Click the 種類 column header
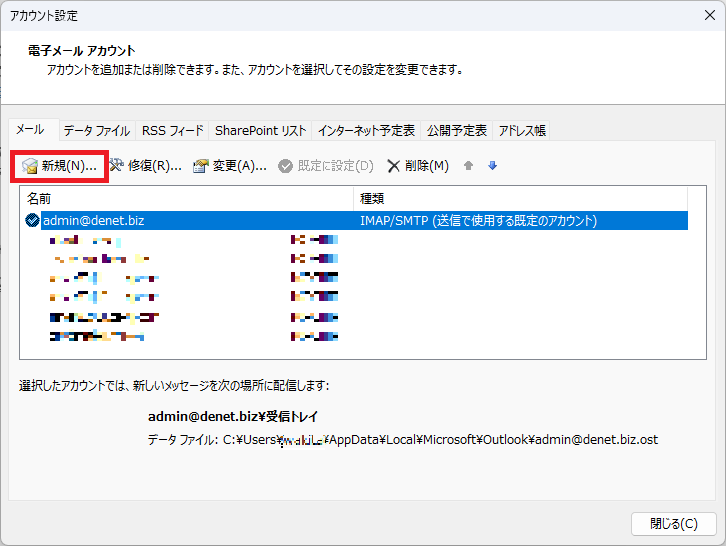This screenshot has width=726, height=546. coord(520,199)
